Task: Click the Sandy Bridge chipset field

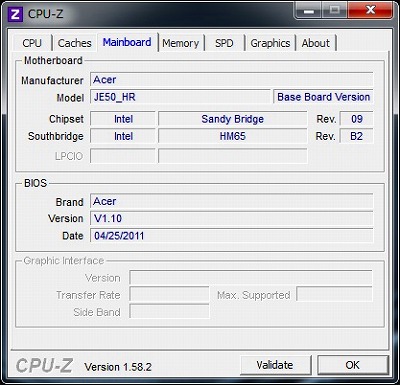Action: 232,119
